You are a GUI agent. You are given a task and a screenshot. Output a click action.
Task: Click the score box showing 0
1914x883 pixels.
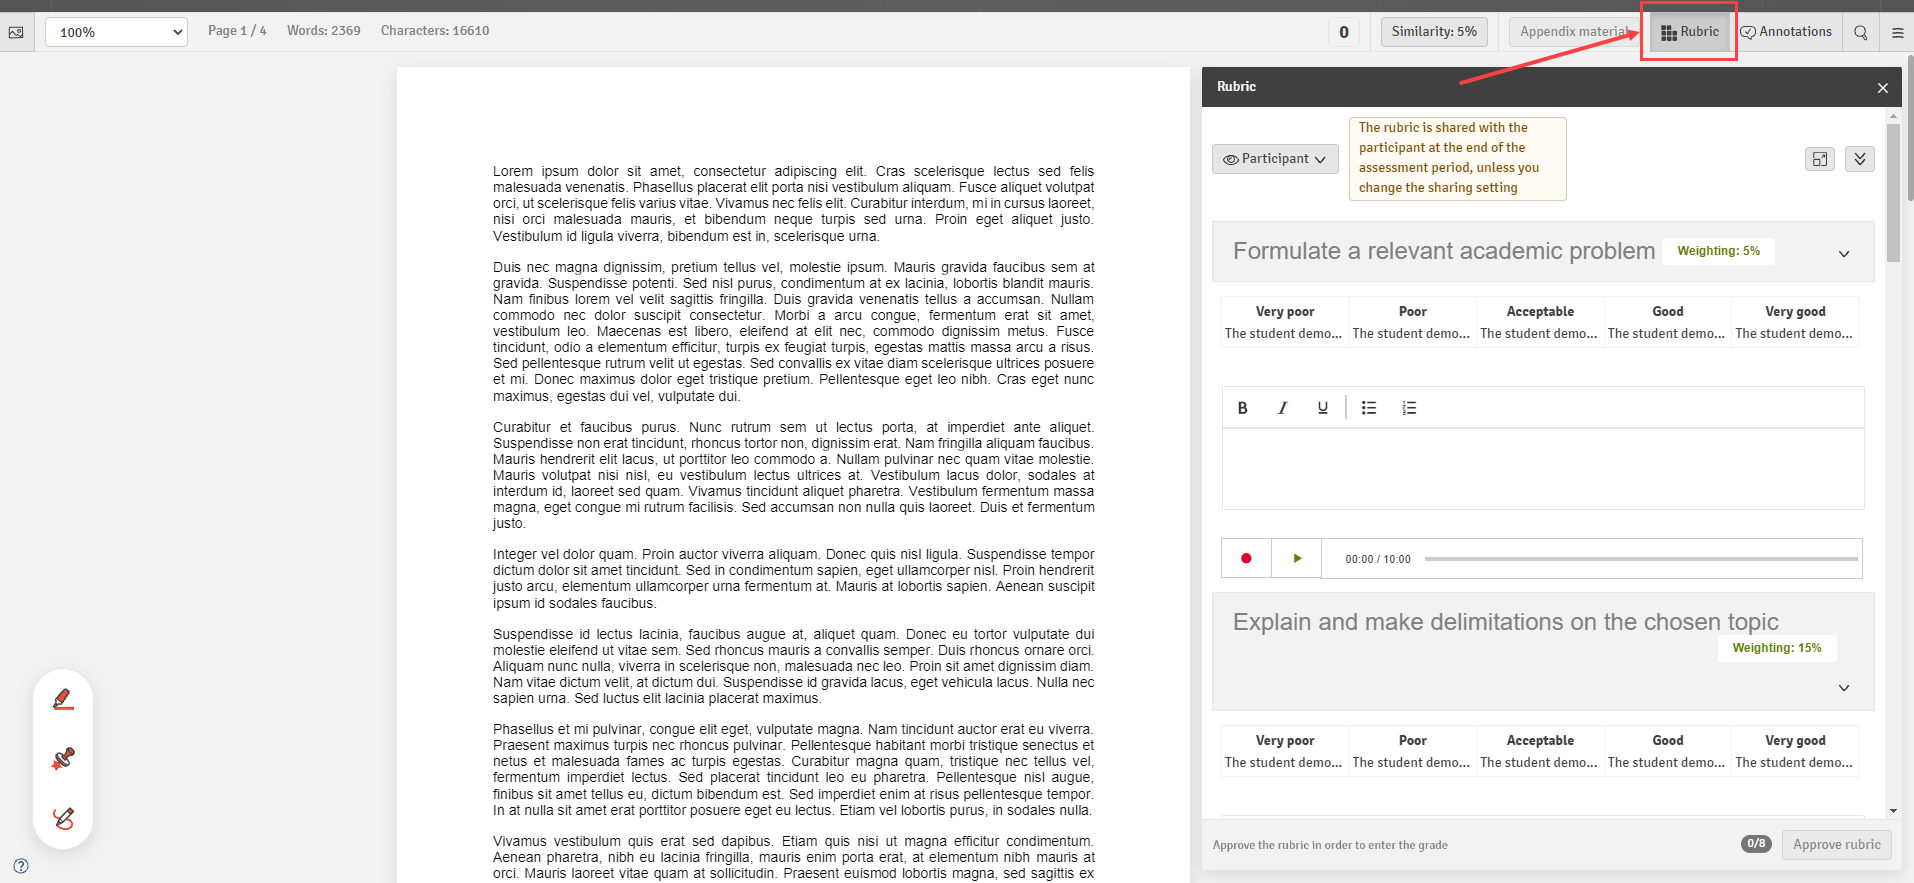1343,32
